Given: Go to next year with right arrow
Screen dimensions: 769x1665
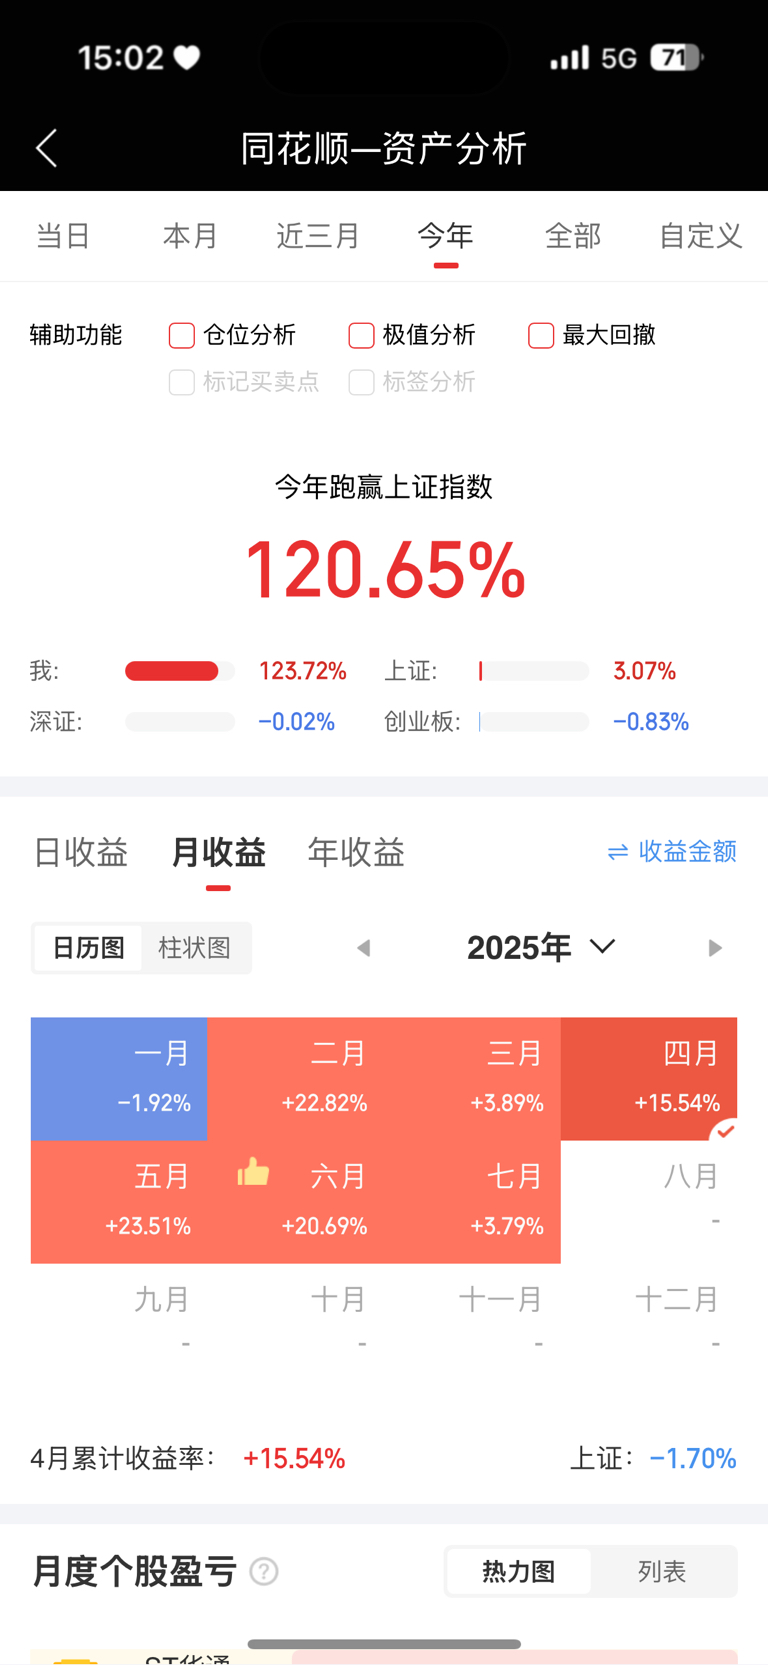Looking at the screenshot, I should point(714,948).
